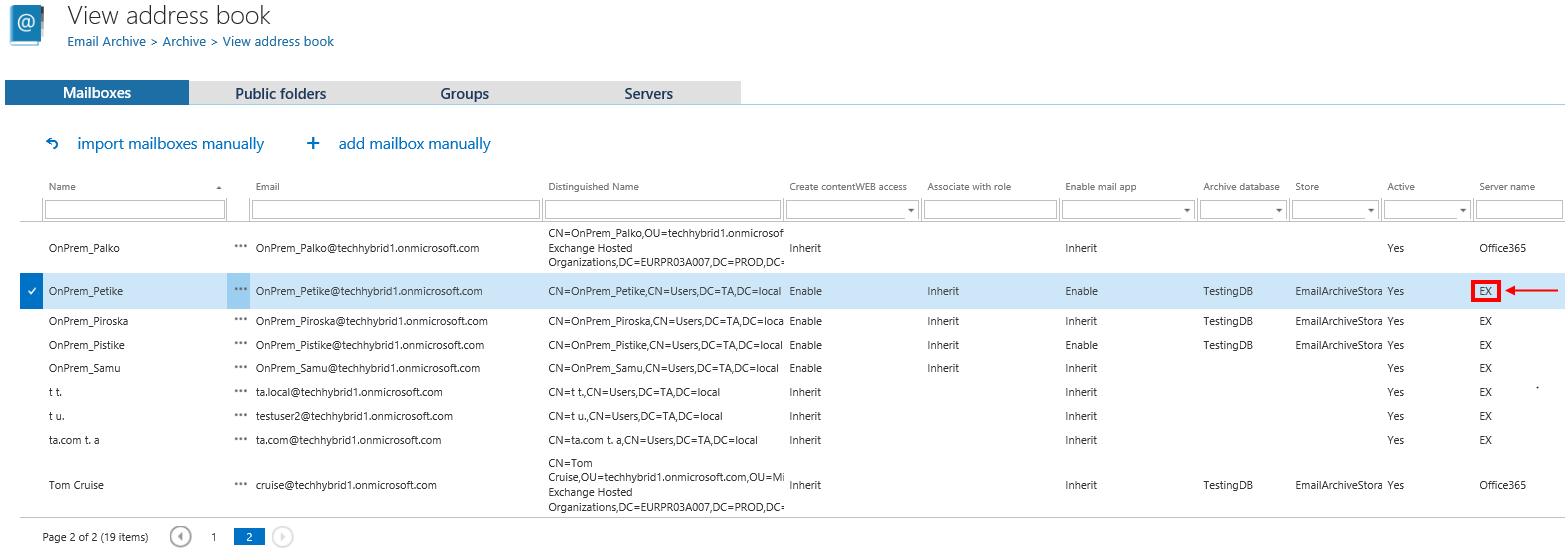
Task: Open the Groups tab
Action: coord(464,93)
